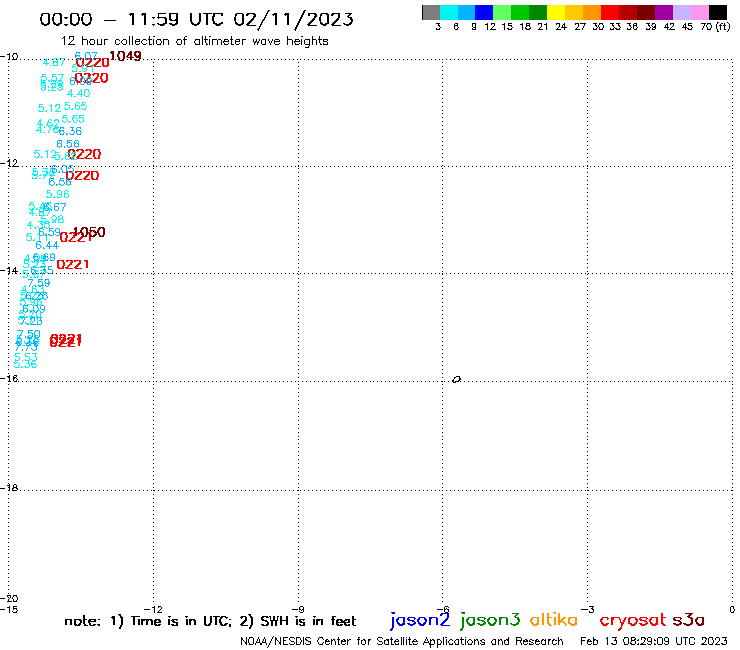
Task: Click the dark red '1050' time marker
Action: 89,232
